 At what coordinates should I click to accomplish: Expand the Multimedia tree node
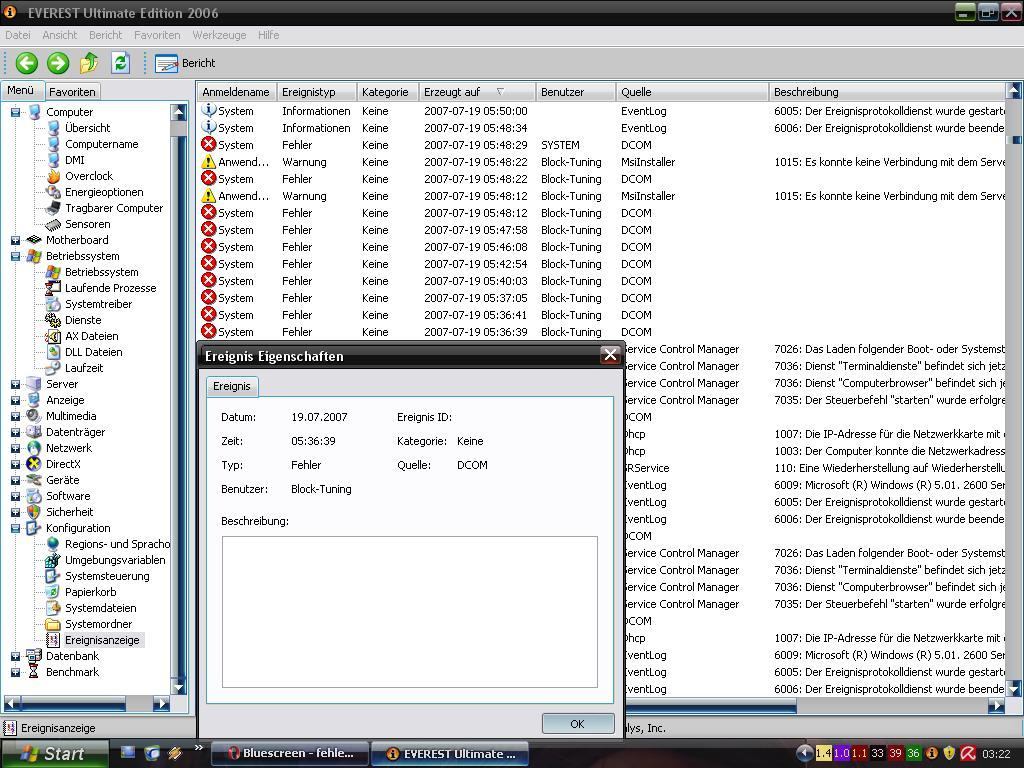(15, 417)
